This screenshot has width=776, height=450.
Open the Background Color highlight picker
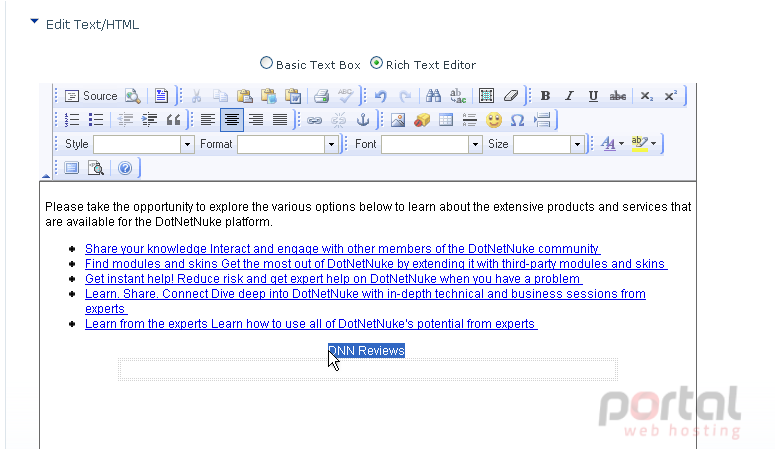[x=643, y=144]
